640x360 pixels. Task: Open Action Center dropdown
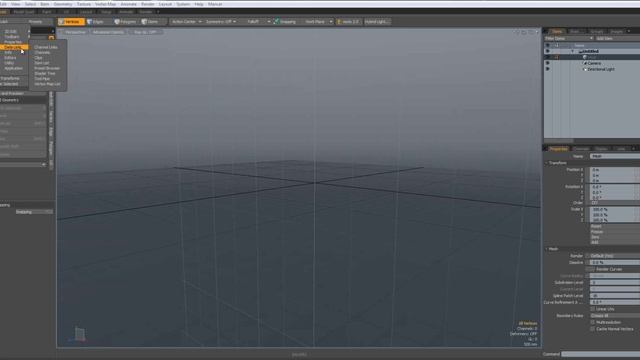[x=187, y=22]
